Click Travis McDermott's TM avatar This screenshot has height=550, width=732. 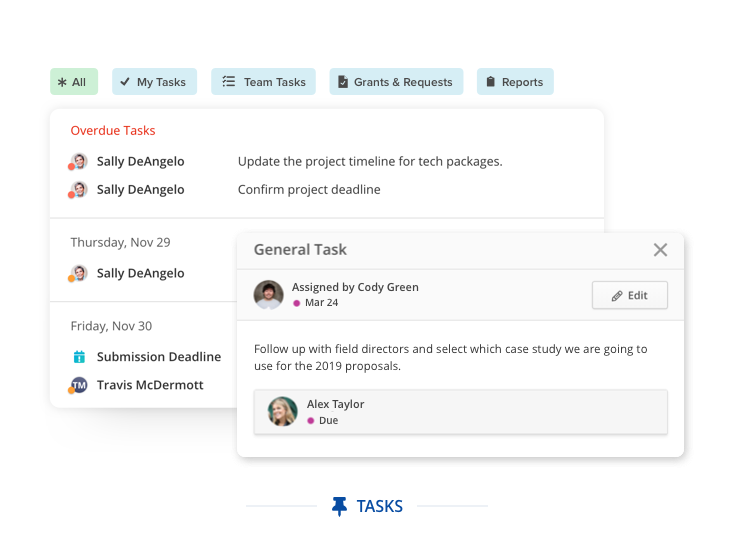[79, 385]
